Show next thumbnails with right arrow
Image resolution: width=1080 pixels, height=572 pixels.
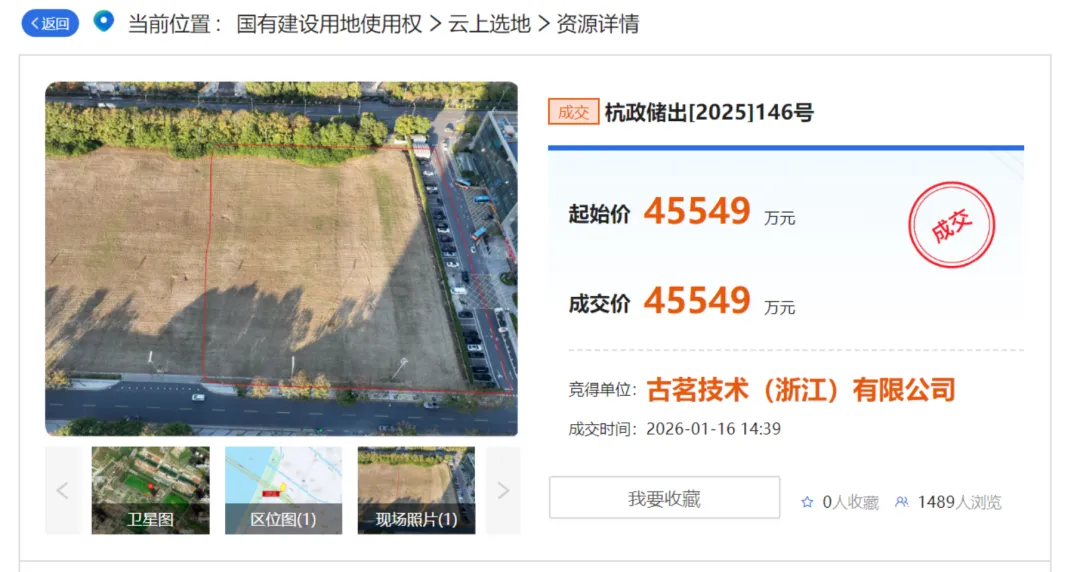(503, 491)
